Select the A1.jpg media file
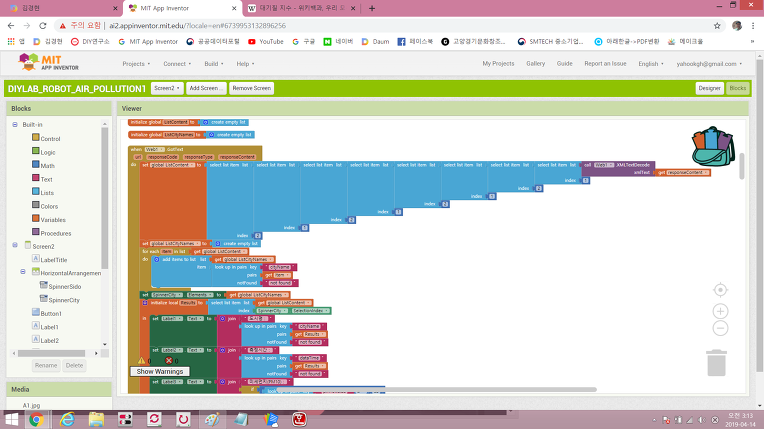 tap(31, 405)
